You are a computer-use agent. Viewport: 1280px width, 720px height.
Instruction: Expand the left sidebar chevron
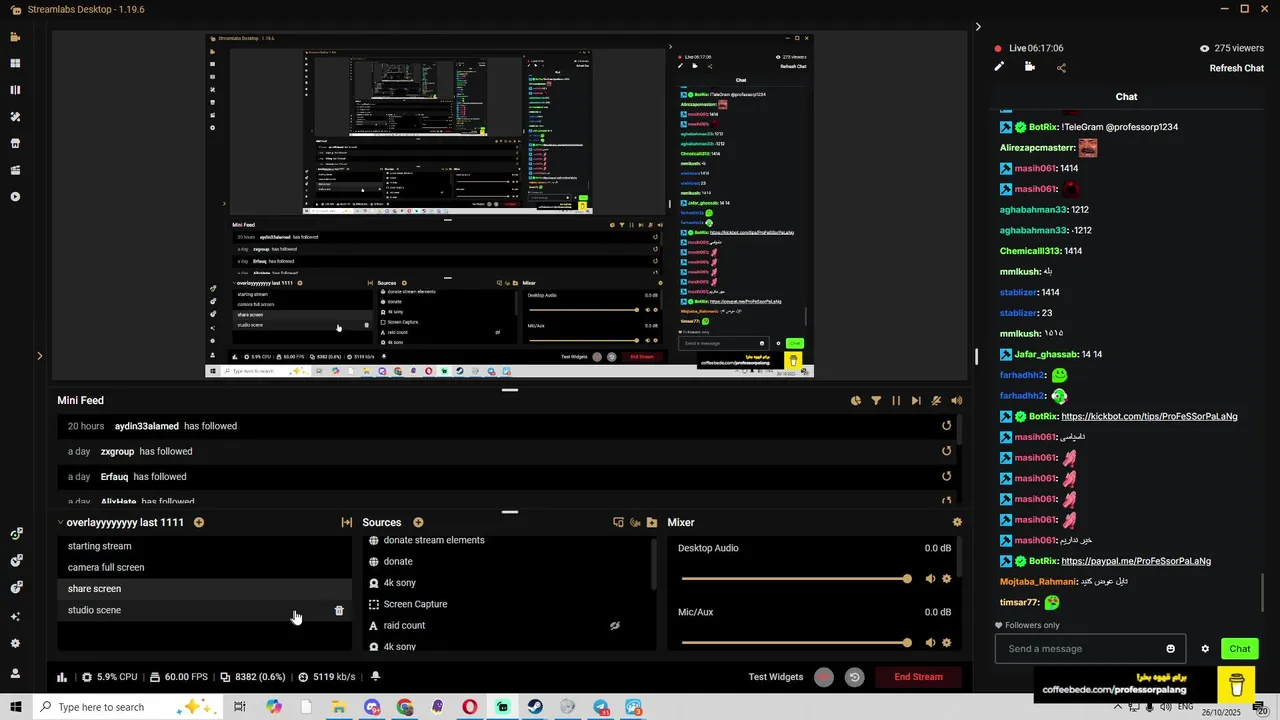click(39, 355)
